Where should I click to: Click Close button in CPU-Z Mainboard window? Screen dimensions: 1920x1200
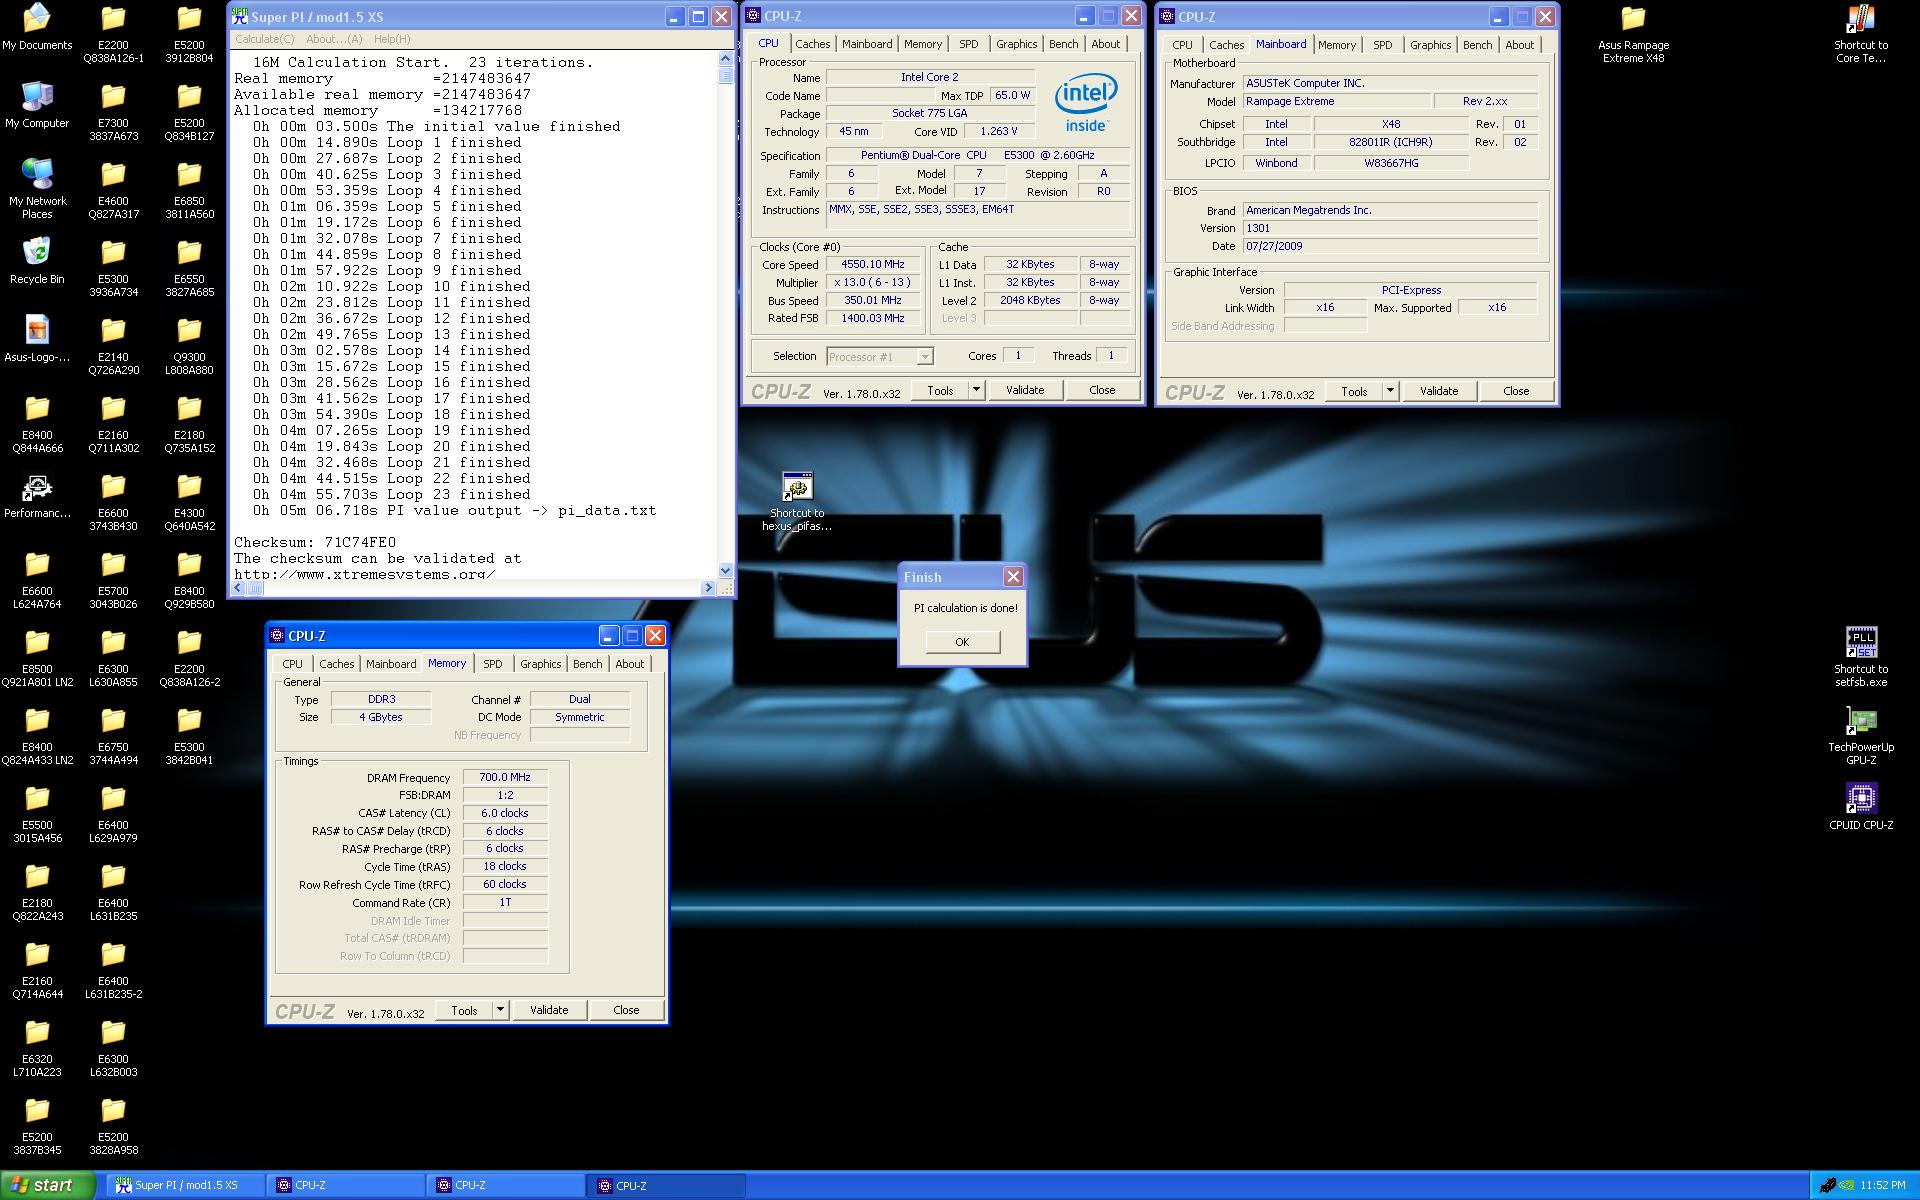1516,391
